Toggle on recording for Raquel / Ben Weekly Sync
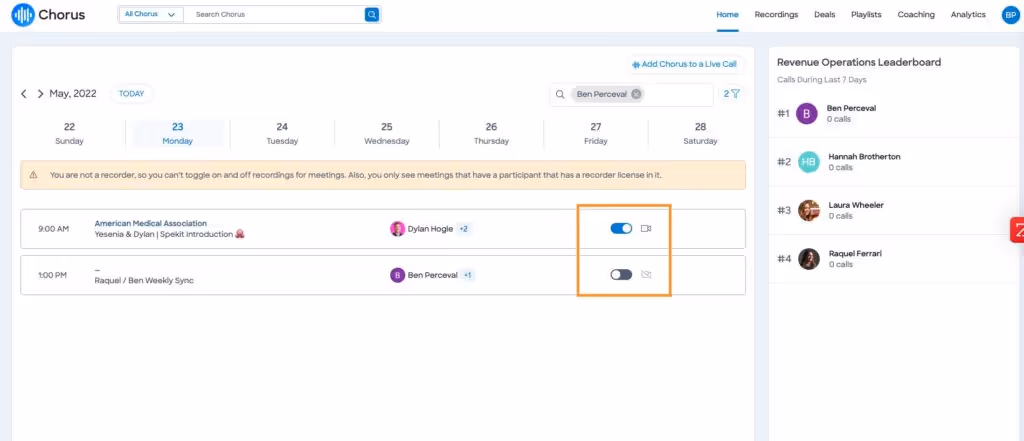Screen dimensions: 1024x441 click(x=621, y=274)
